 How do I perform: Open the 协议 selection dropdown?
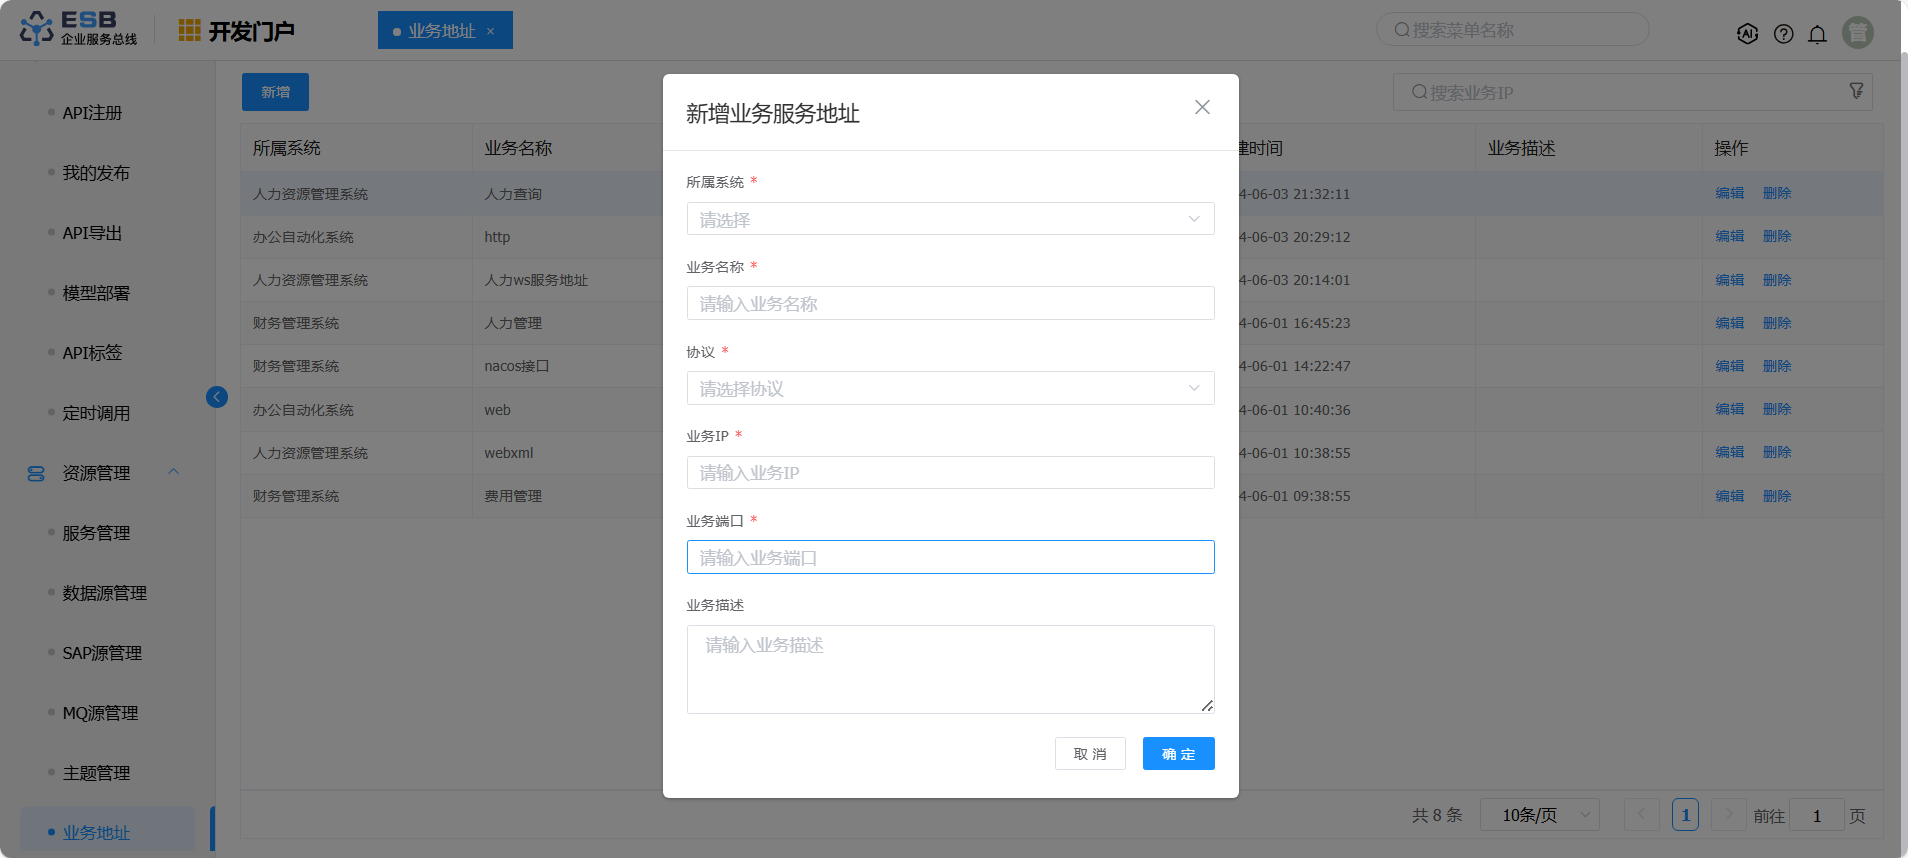point(950,388)
